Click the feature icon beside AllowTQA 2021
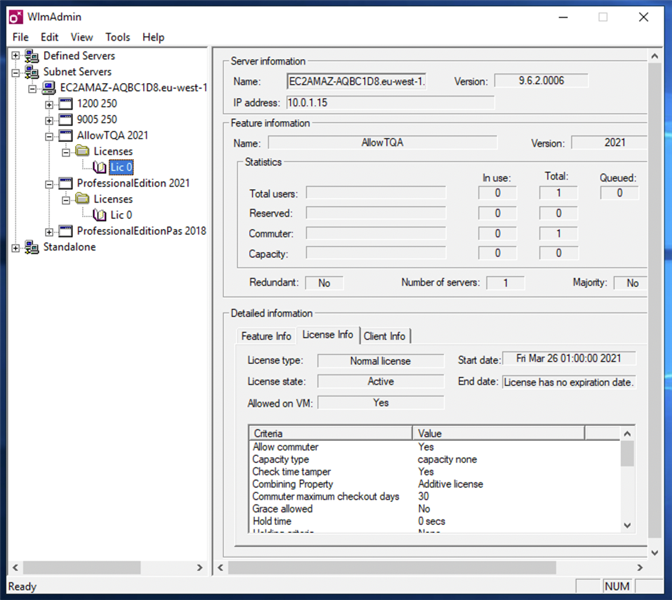 point(66,136)
